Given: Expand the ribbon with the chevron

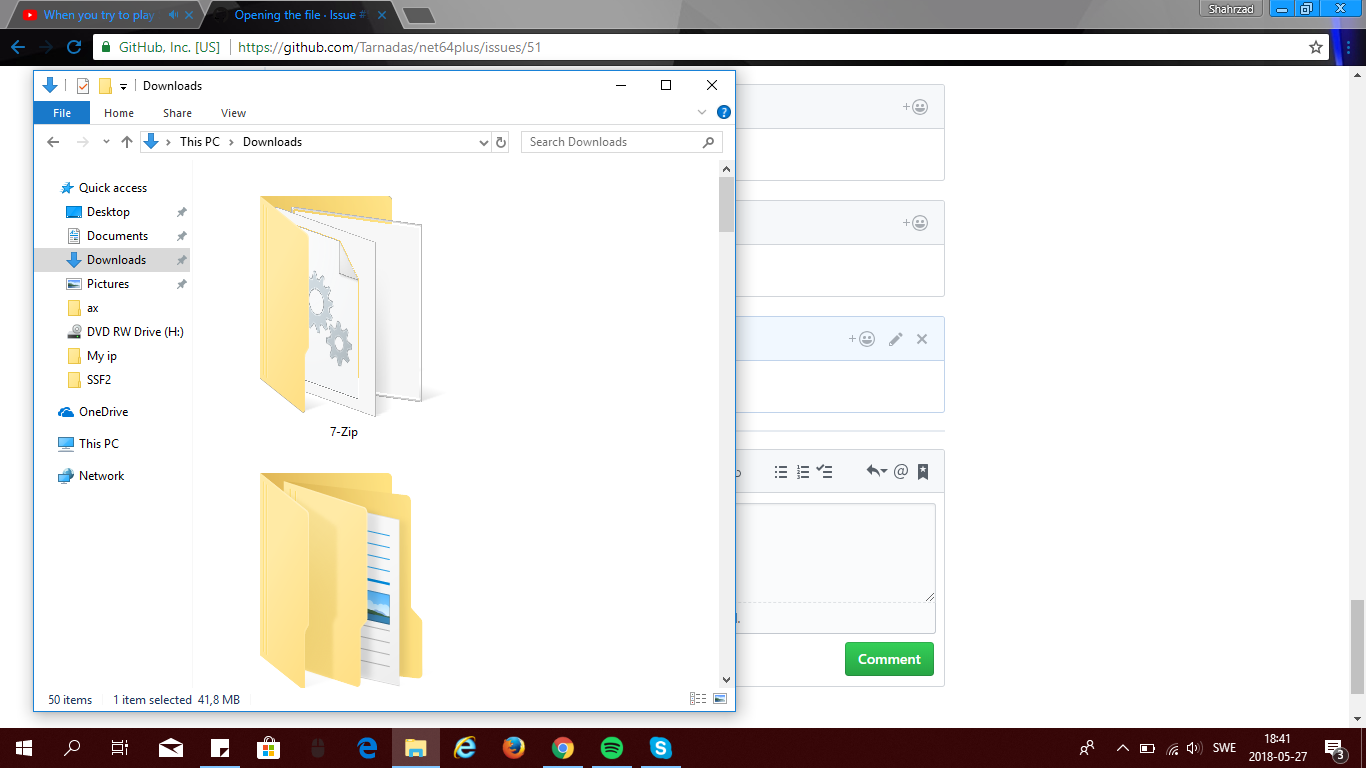Looking at the screenshot, I should click(x=702, y=112).
